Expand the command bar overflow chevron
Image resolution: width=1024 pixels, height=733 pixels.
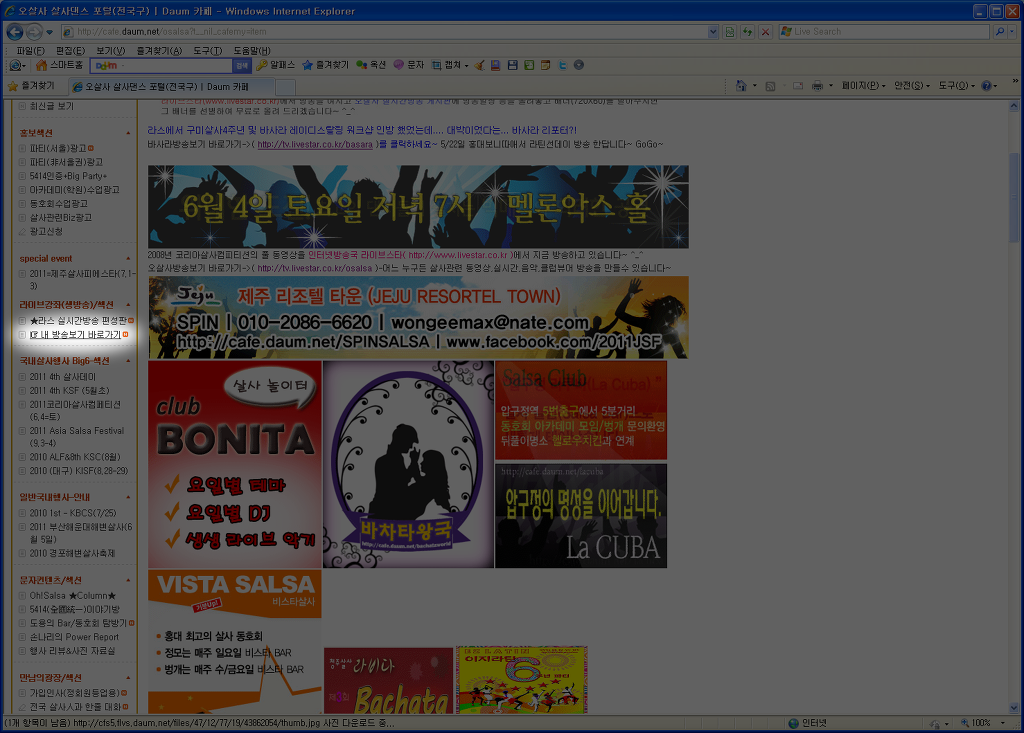pyautogui.click(x=1015, y=81)
